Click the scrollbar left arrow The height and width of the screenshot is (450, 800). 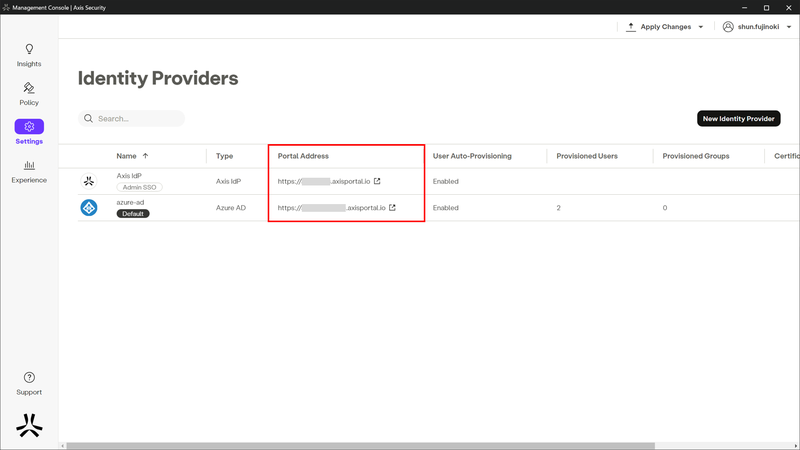[x=63, y=446]
